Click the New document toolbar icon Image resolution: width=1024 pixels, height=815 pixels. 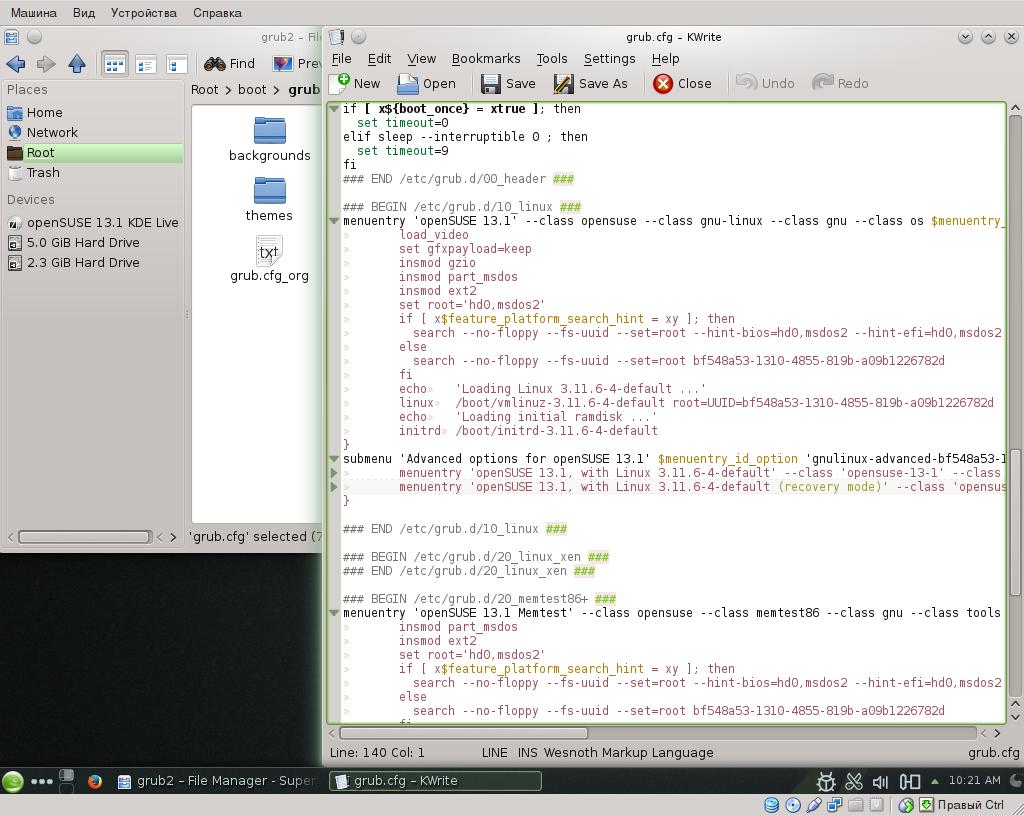(x=342, y=83)
